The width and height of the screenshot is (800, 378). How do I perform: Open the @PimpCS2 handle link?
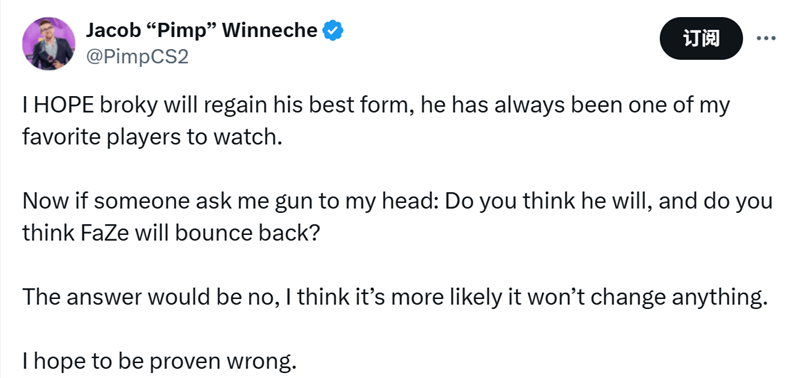click(x=137, y=57)
